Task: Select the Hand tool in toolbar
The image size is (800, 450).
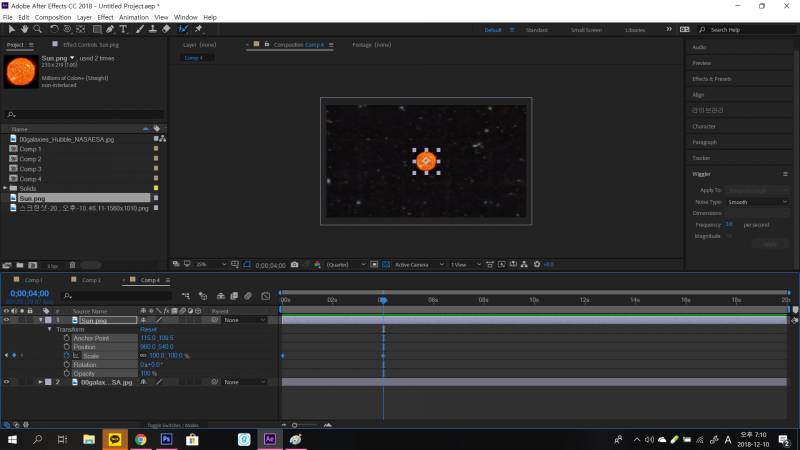Action: pos(24,29)
